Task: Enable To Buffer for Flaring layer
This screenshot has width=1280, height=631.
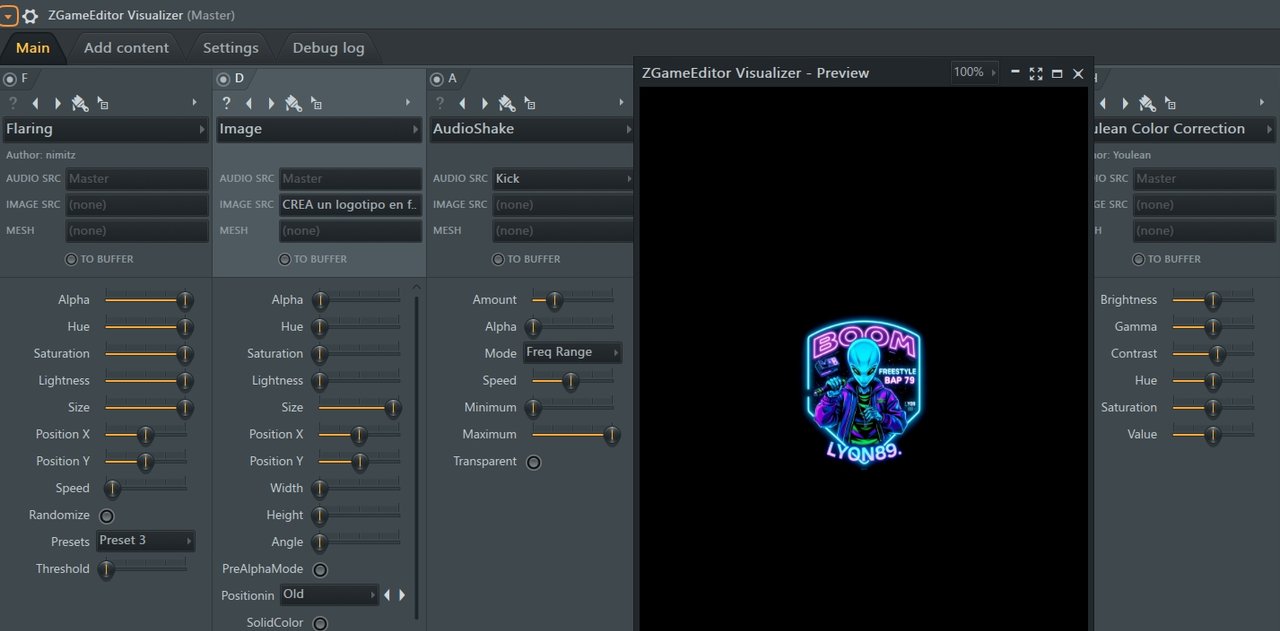Action: click(71, 259)
